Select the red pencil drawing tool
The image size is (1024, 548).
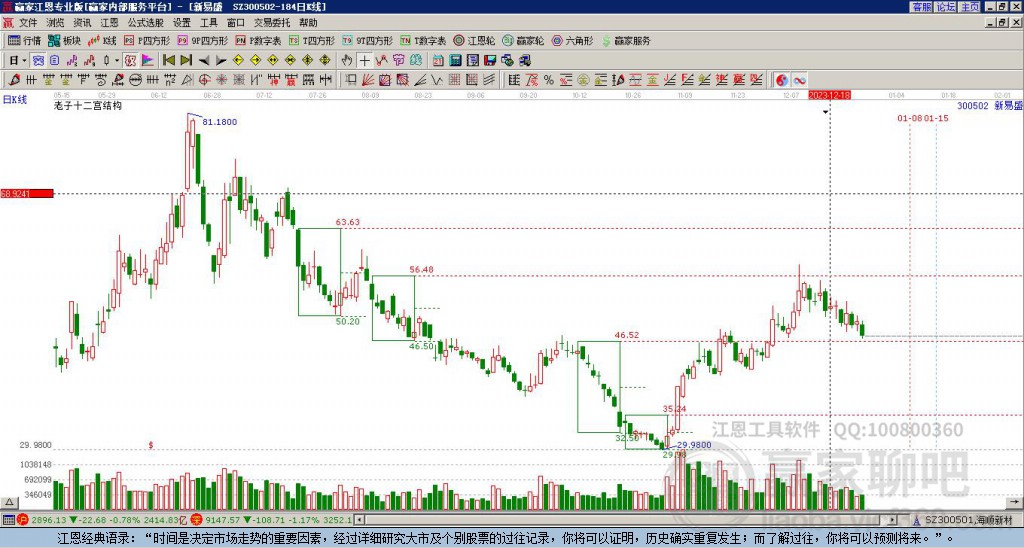pos(14,80)
